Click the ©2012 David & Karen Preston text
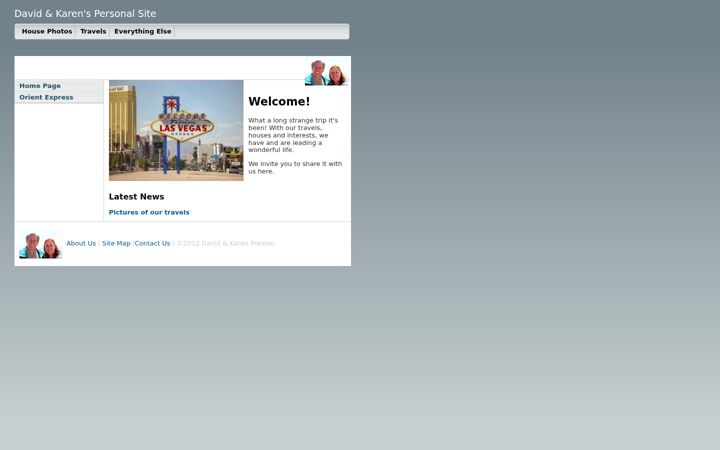Viewport: 720px width, 450px height. [x=226, y=243]
